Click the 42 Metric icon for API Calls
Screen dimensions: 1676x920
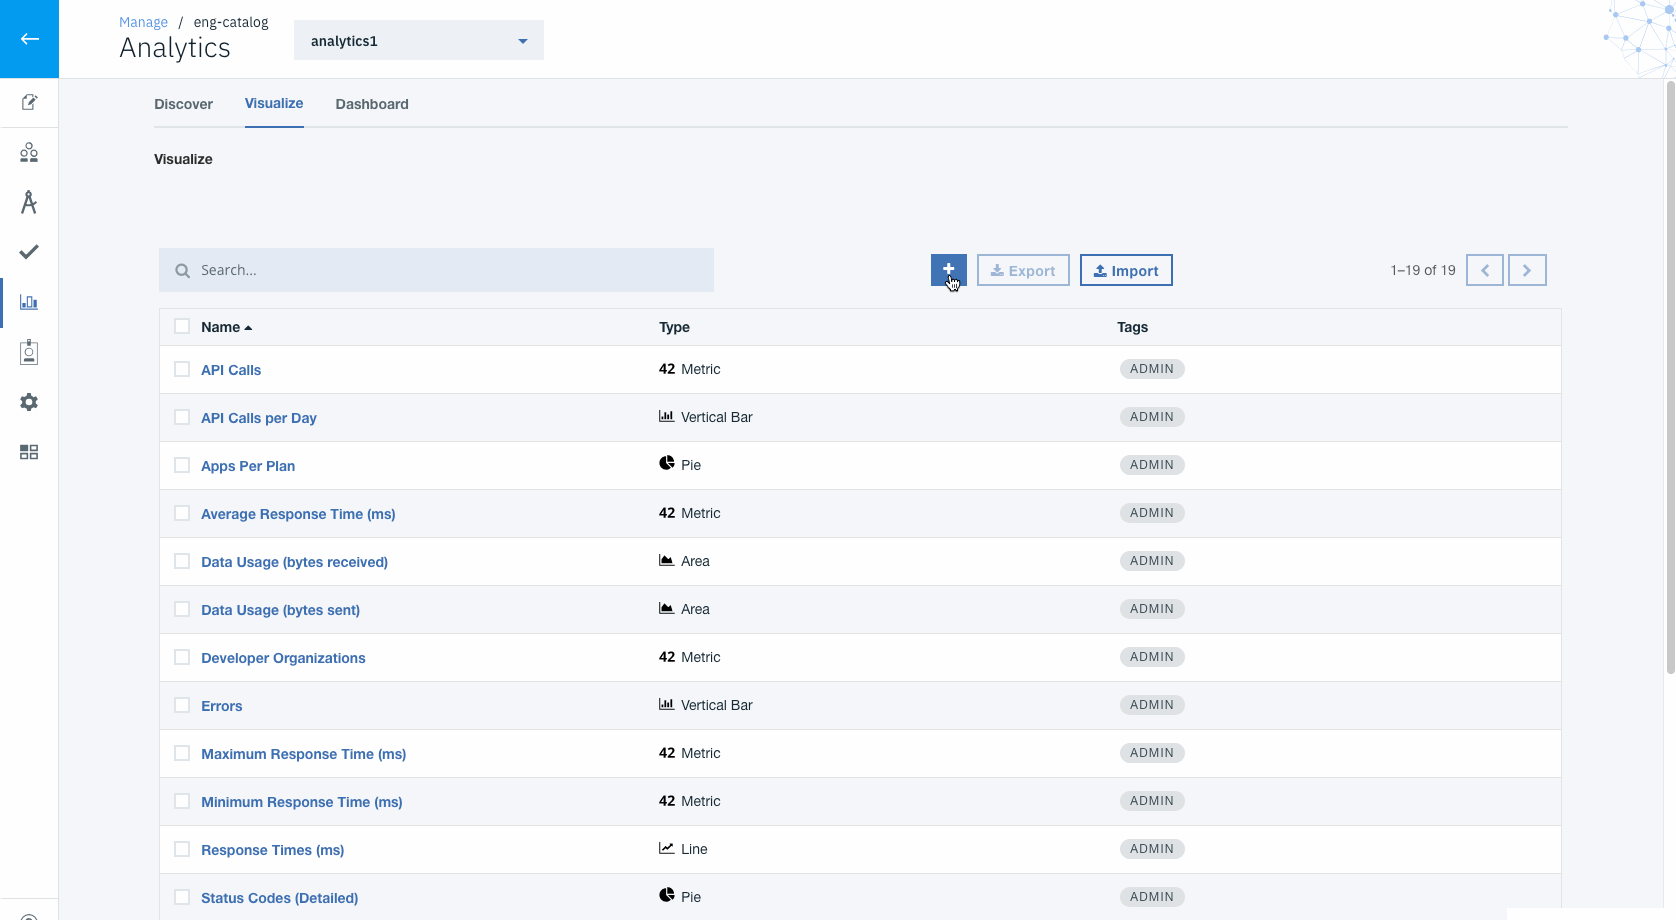pos(667,369)
